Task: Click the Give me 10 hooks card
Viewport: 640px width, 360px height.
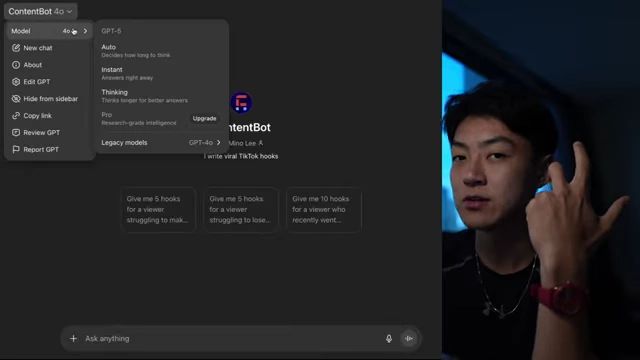Action: pos(324,209)
